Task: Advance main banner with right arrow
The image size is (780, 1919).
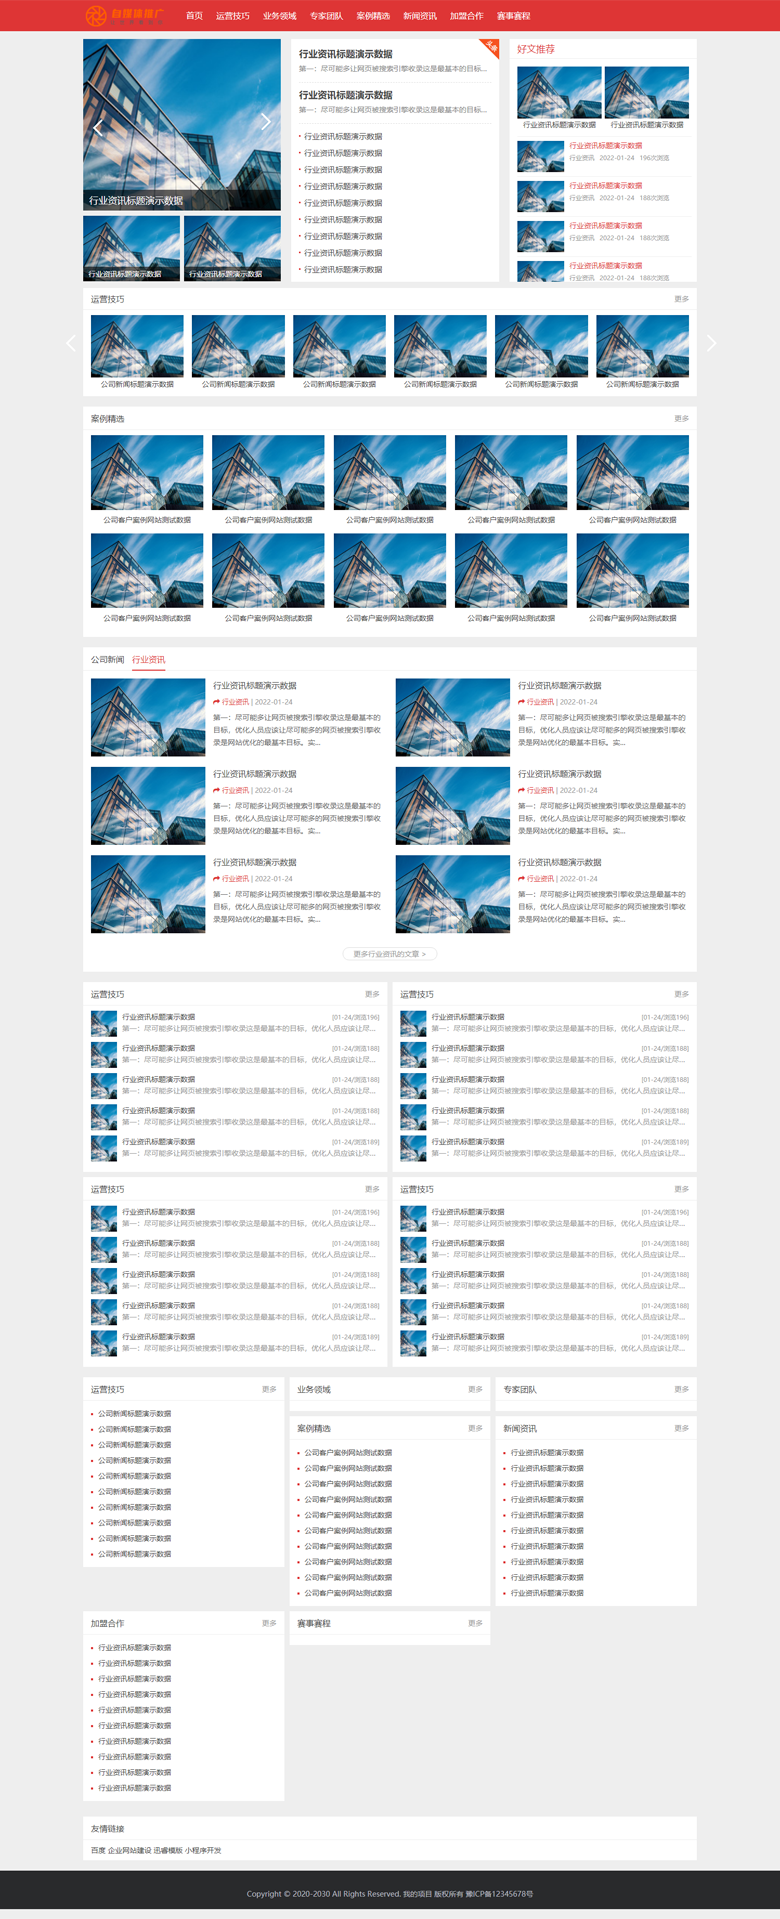Action: tap(265, 121)
